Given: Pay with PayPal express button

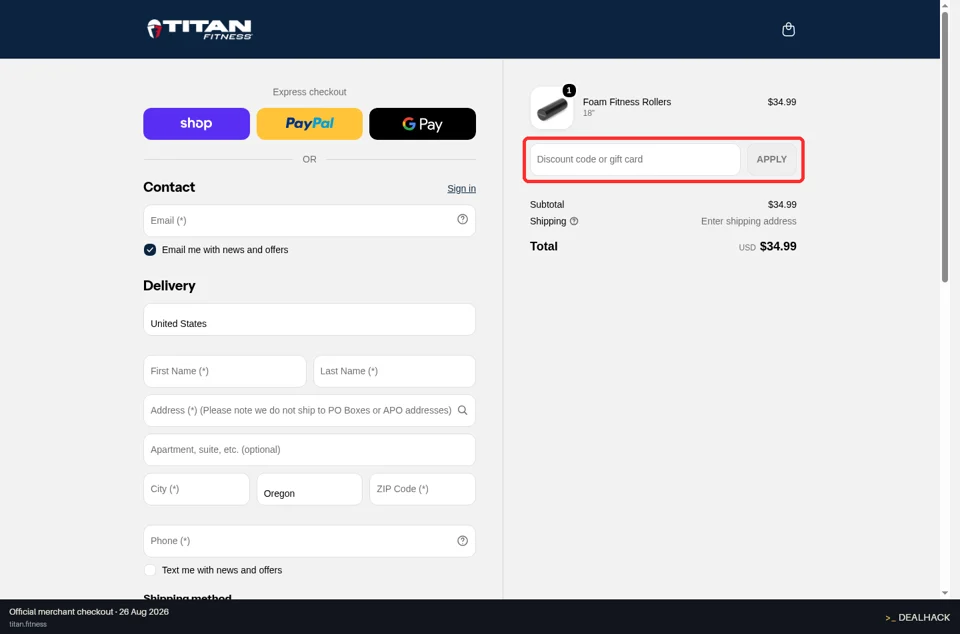Looking at the screenshot, I should (309, 124).
